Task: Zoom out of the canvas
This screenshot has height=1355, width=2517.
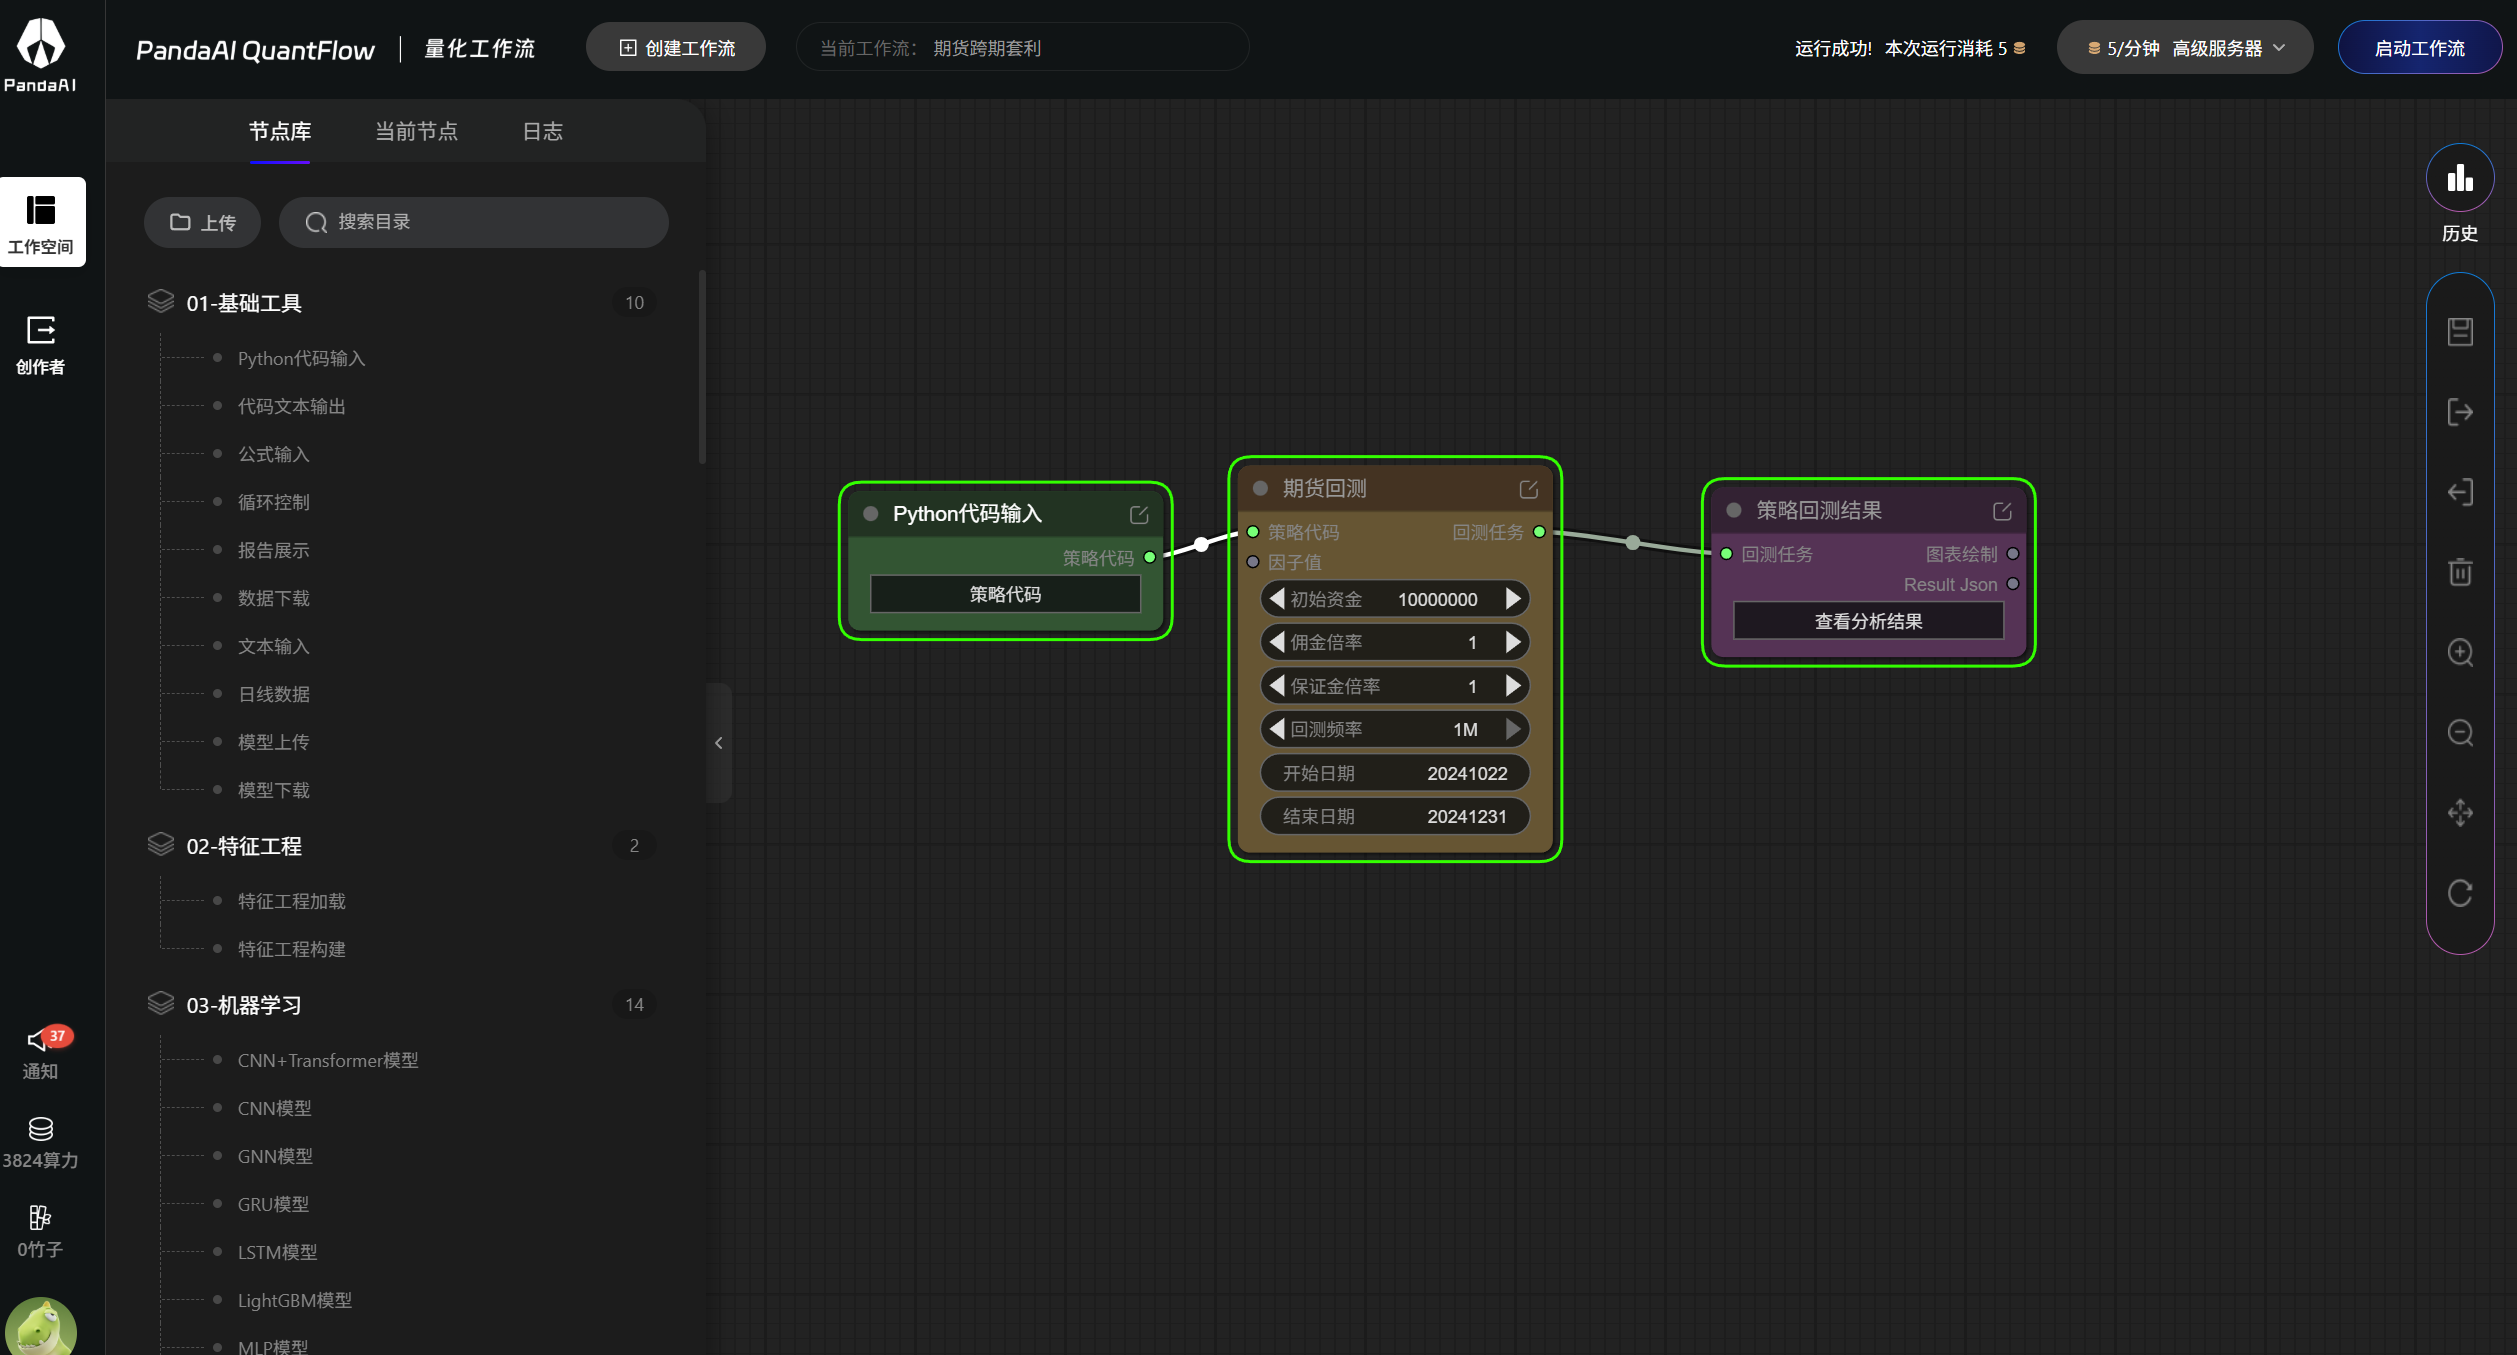Action: click(2460, 733)
